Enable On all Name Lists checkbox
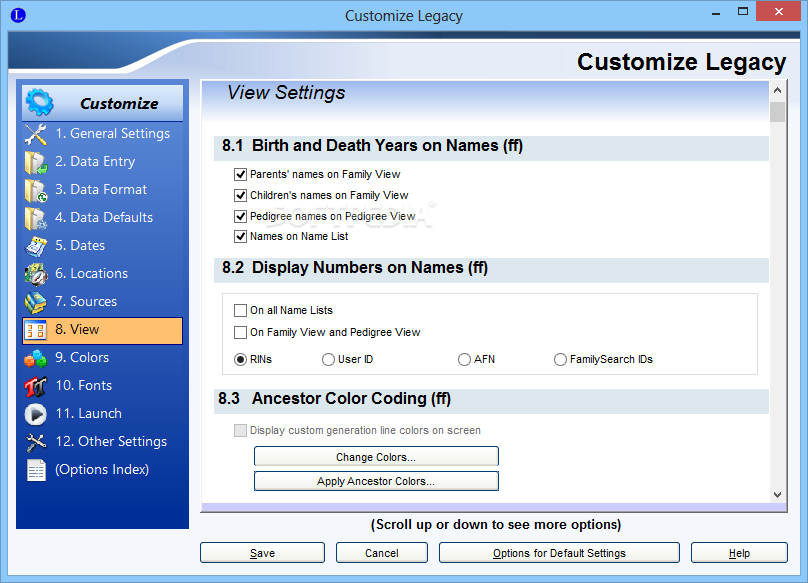Image resolution: width=808 pixels, height=583 pixels. [240, 310]
